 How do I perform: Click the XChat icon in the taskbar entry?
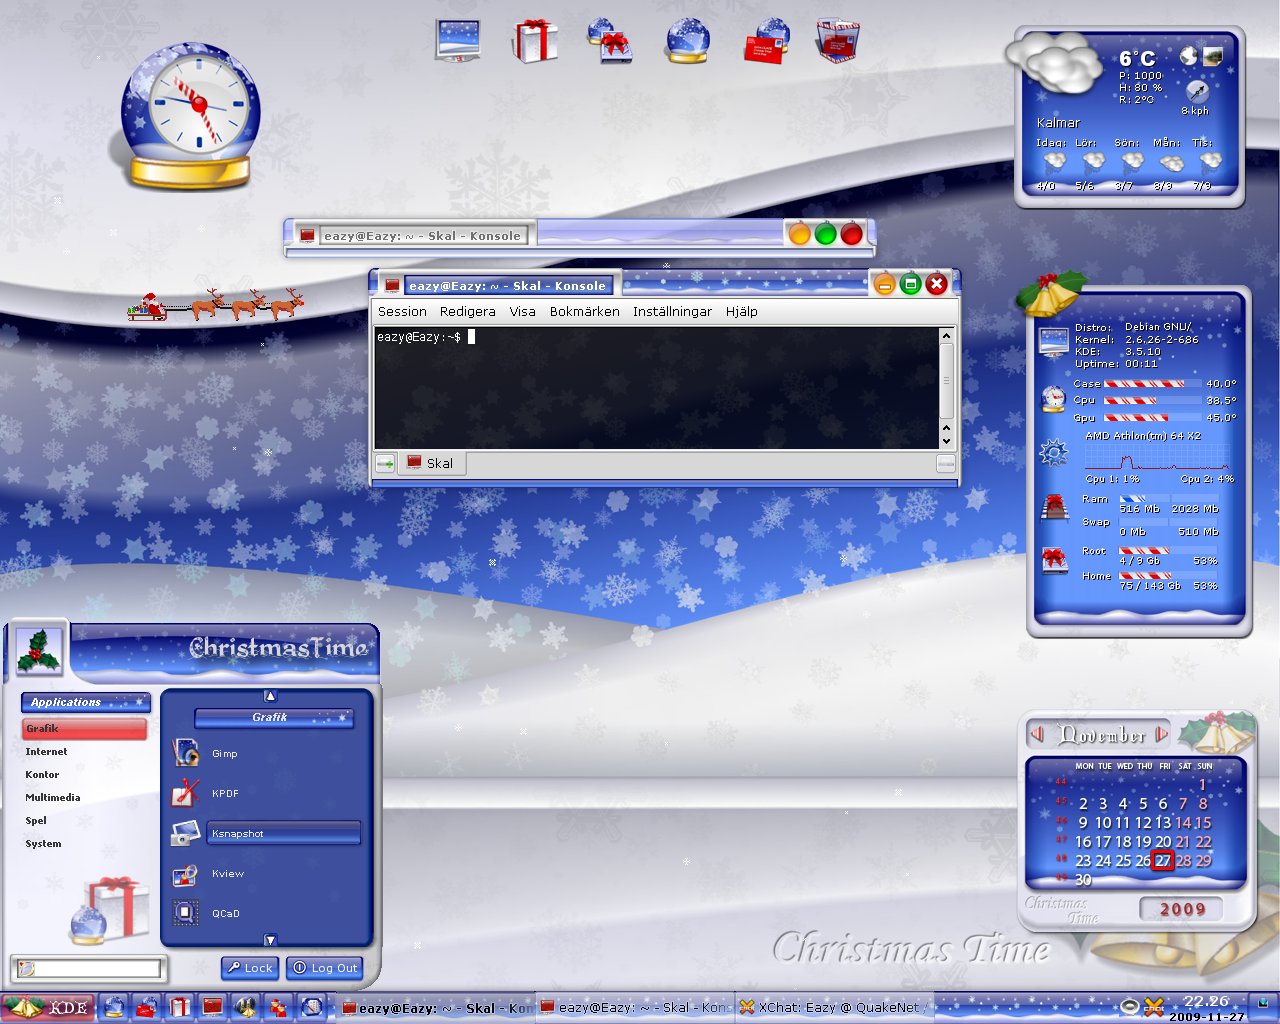(746, 1008)
